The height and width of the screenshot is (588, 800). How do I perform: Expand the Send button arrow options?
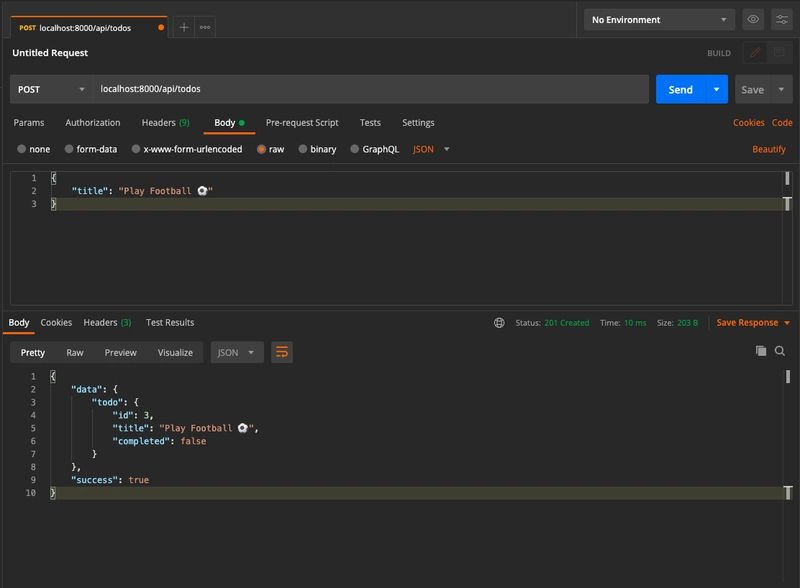716,89
